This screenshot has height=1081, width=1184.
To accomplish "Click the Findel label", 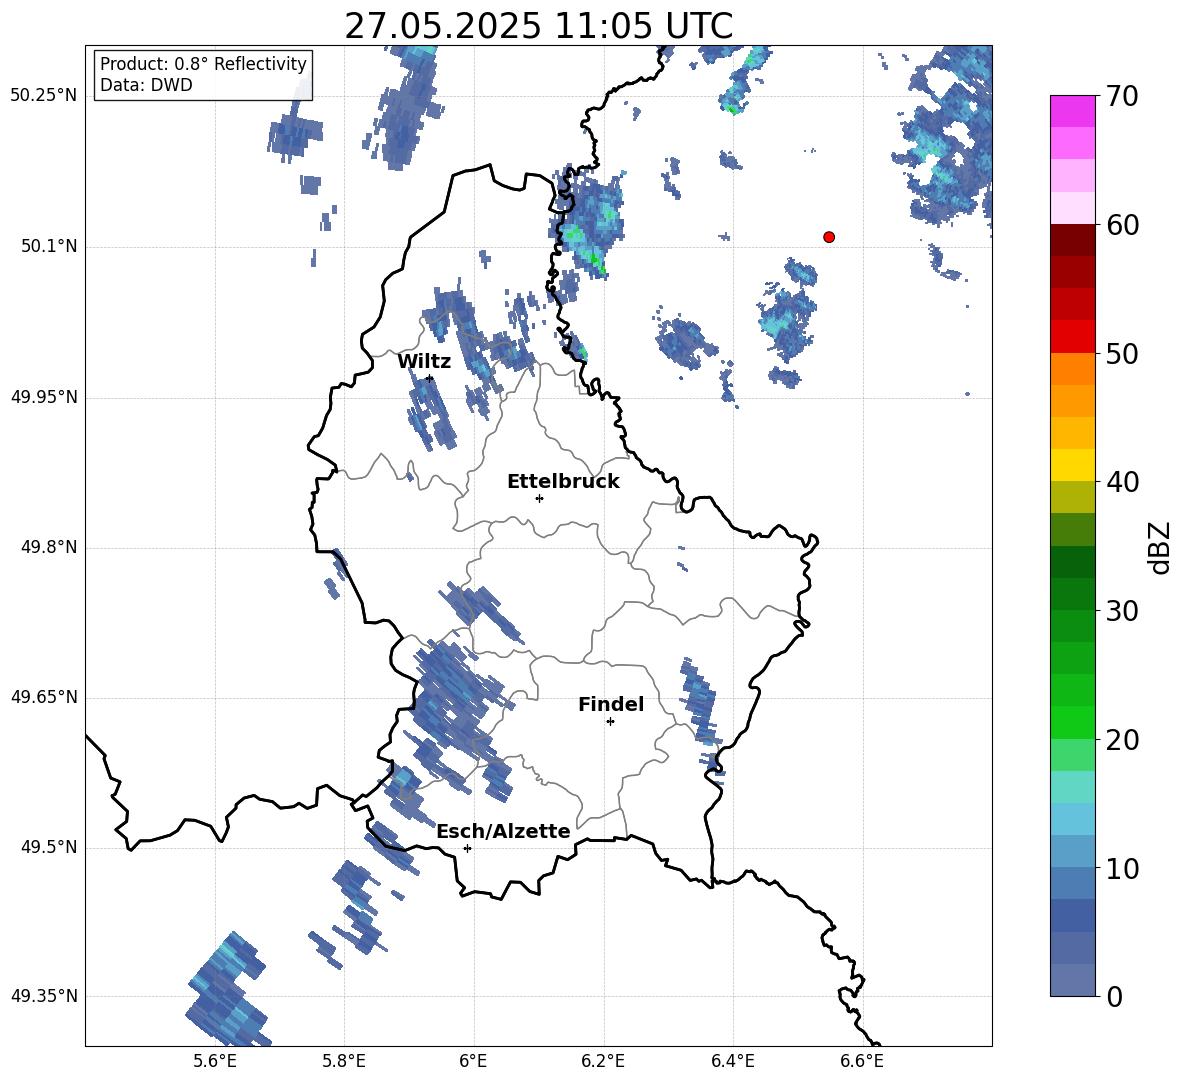I will 611,704.
